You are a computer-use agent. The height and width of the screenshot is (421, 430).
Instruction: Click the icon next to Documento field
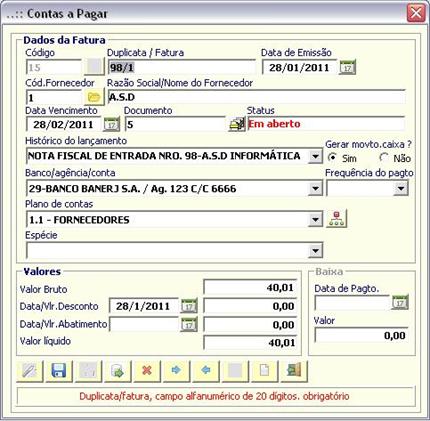237,124
